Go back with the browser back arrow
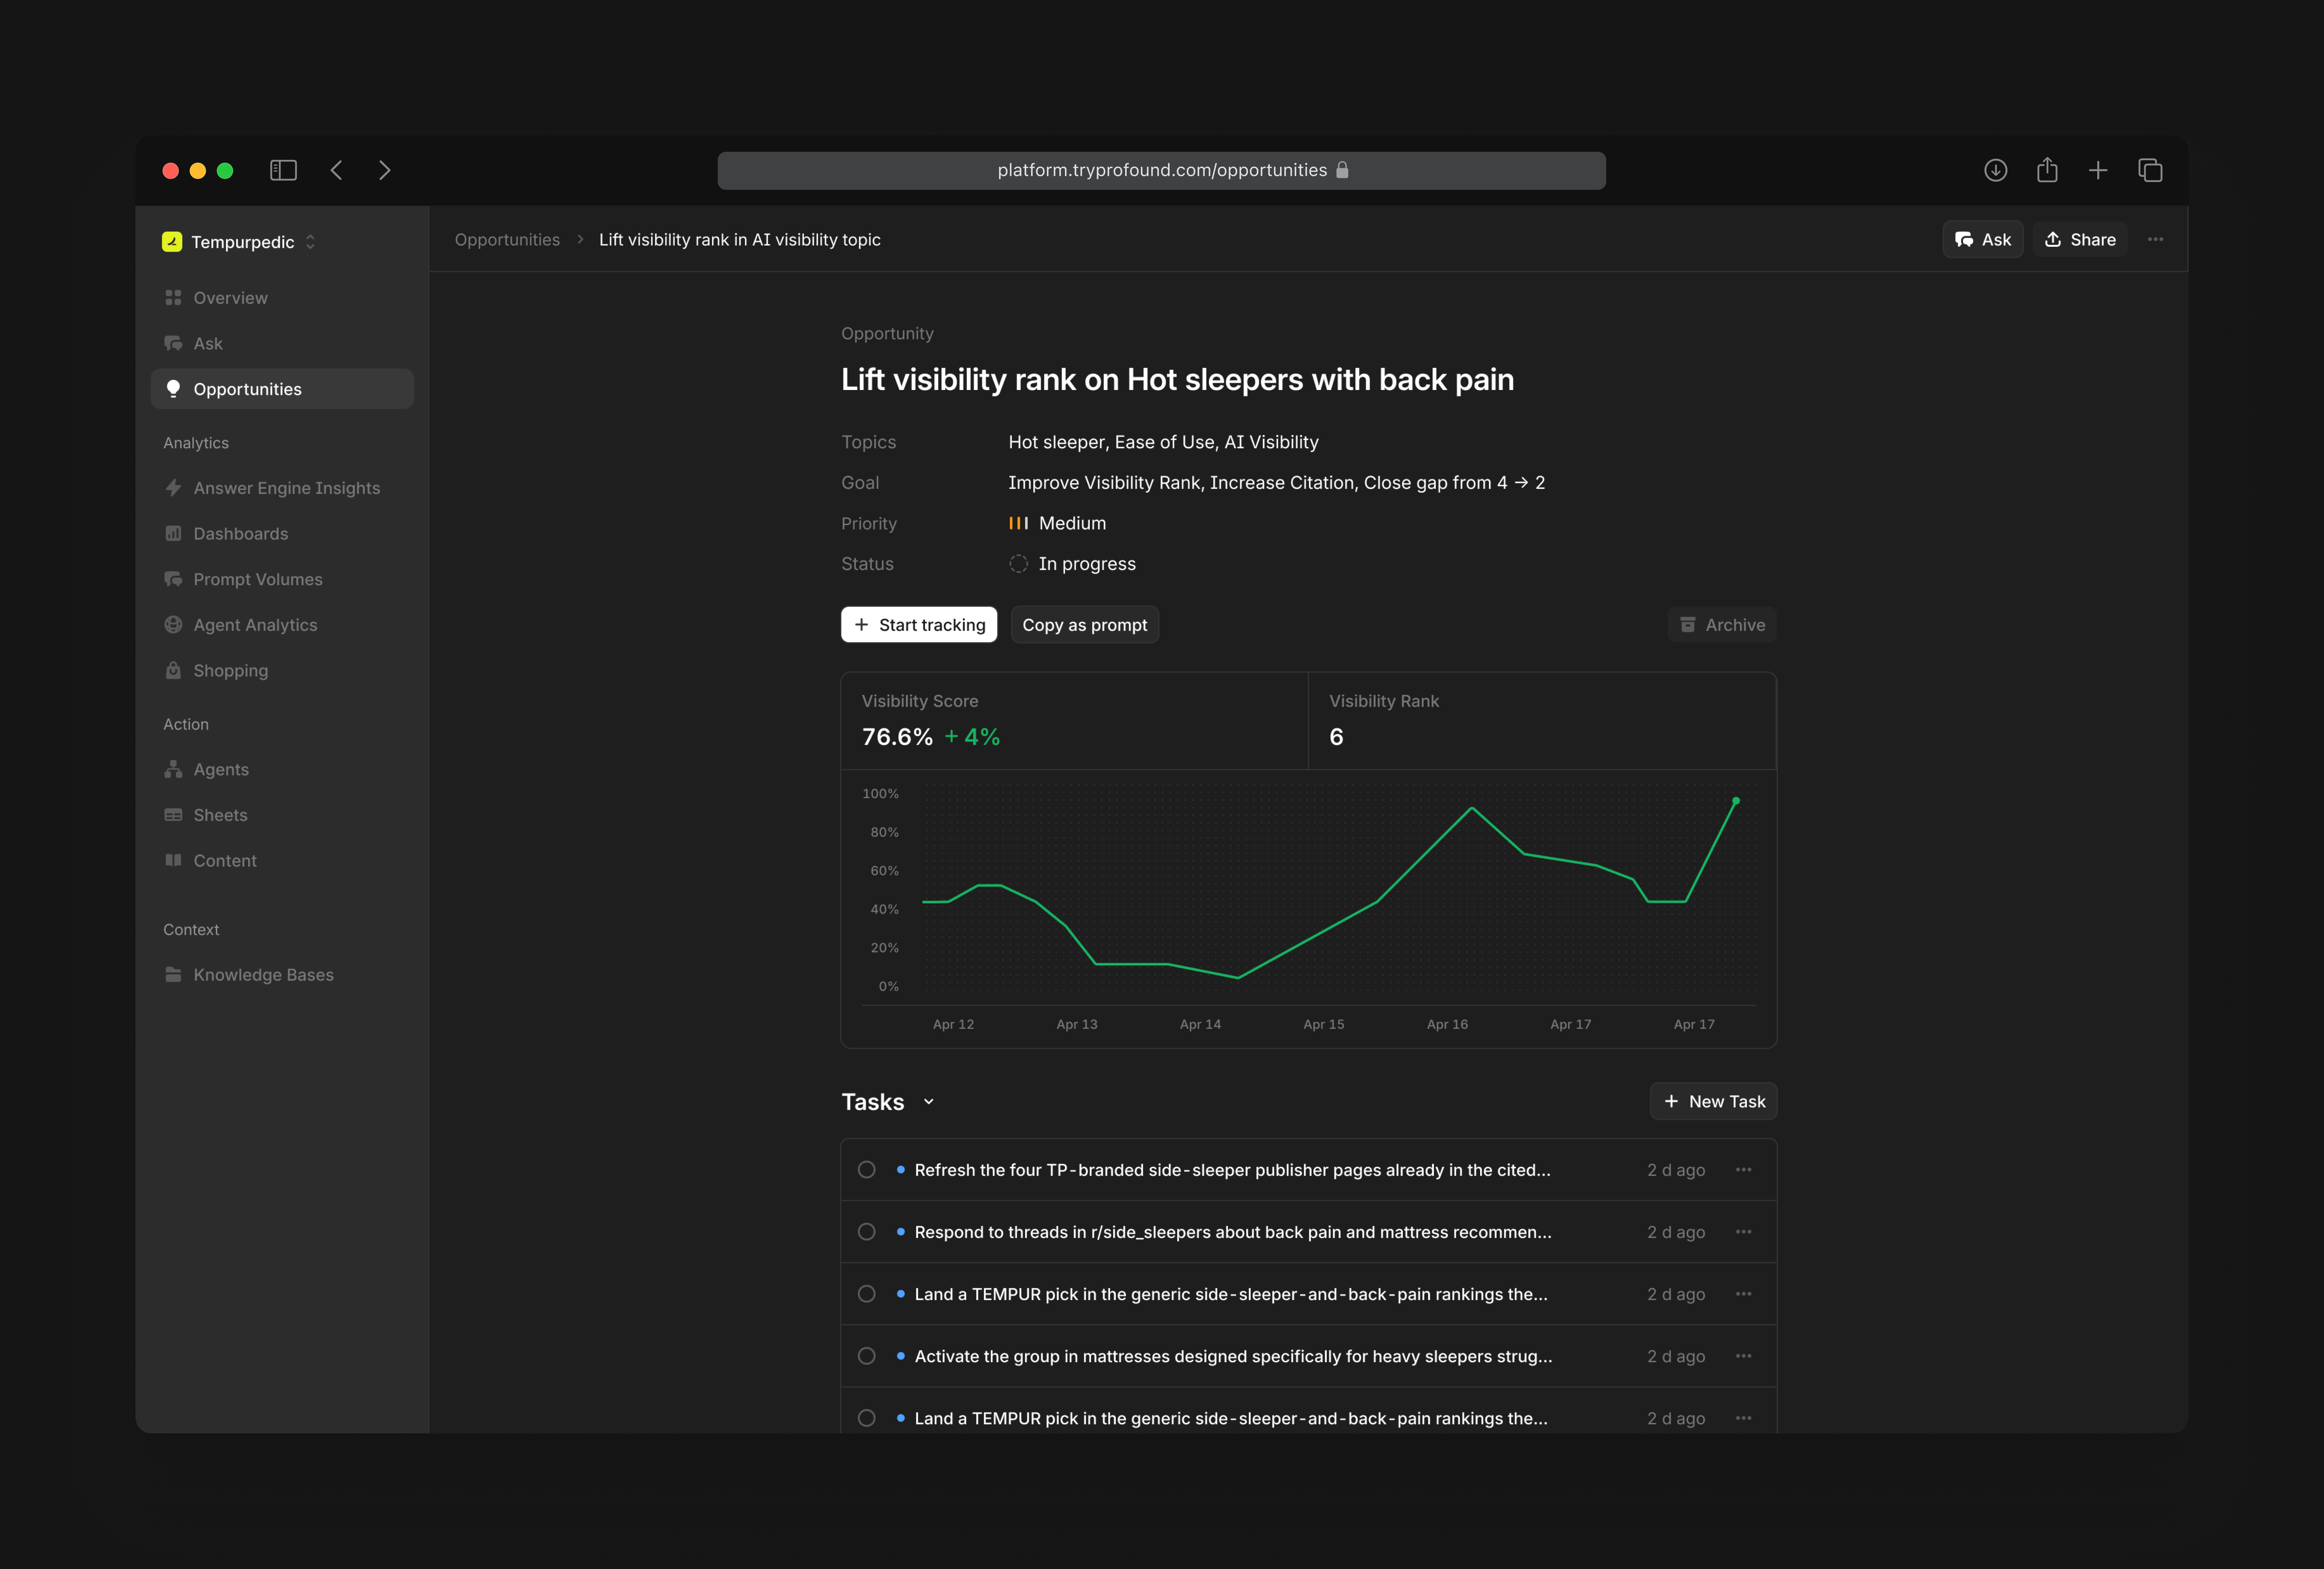The width and height of the screenshot is (2324, 1569). tap(337, 170)
